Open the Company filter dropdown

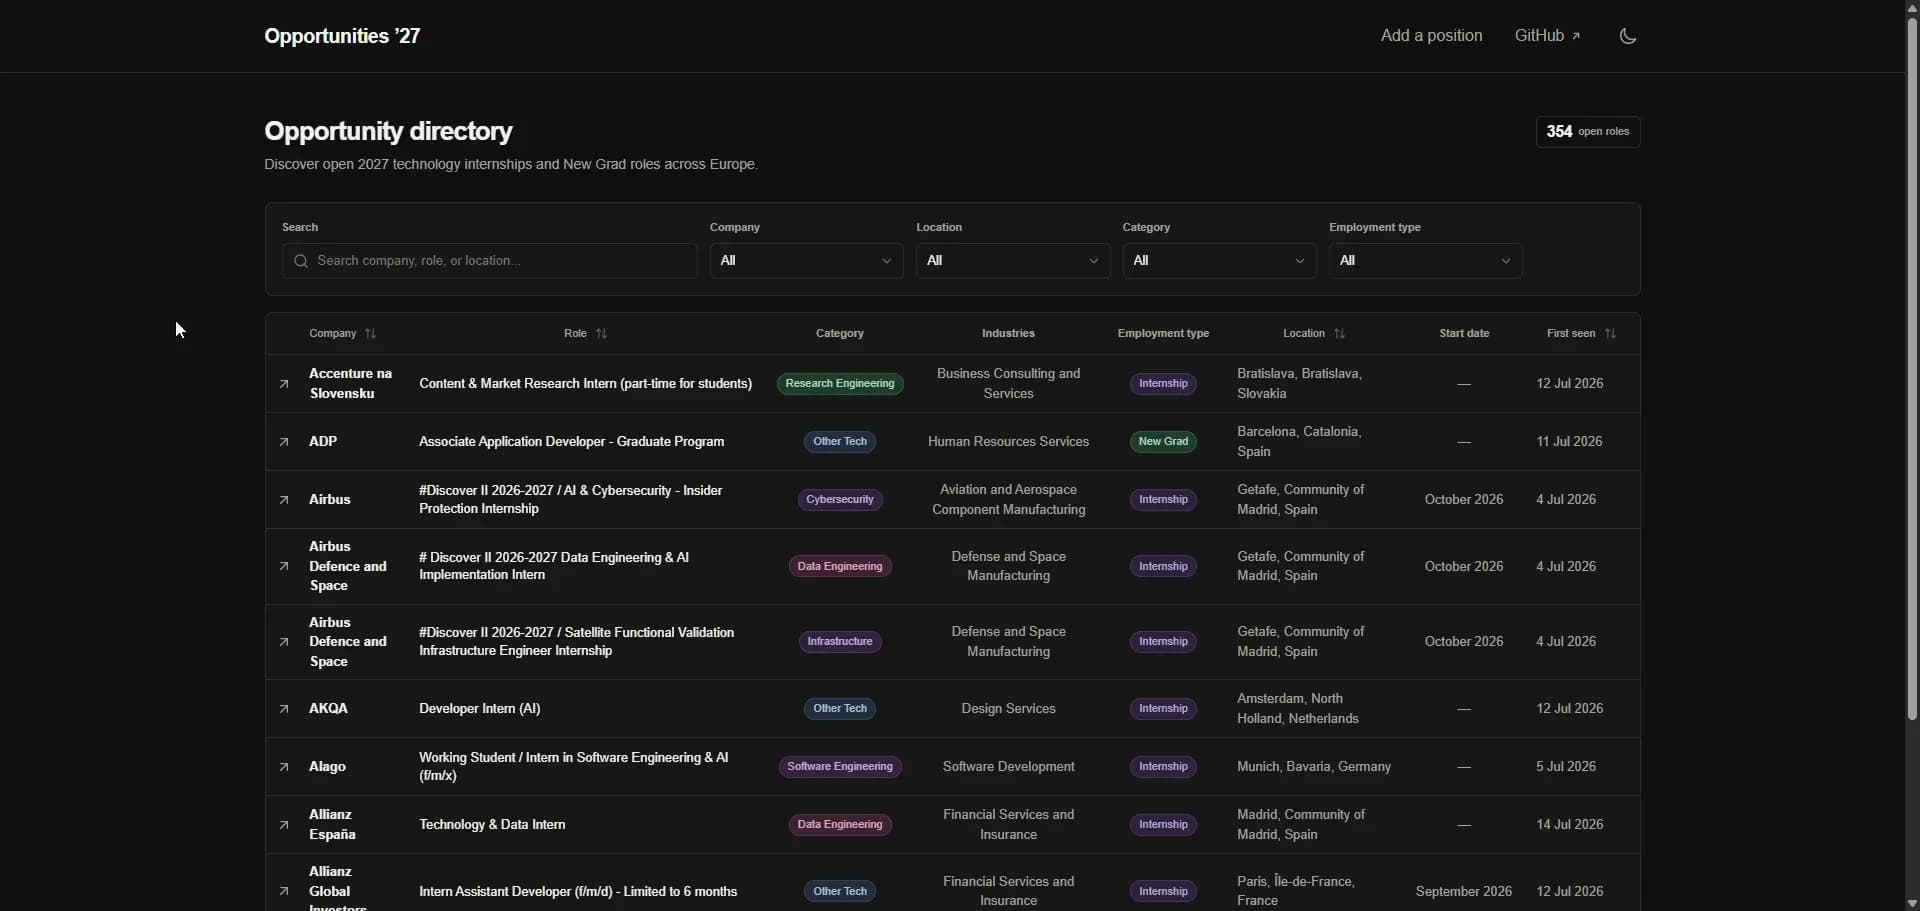pos(806,261)
